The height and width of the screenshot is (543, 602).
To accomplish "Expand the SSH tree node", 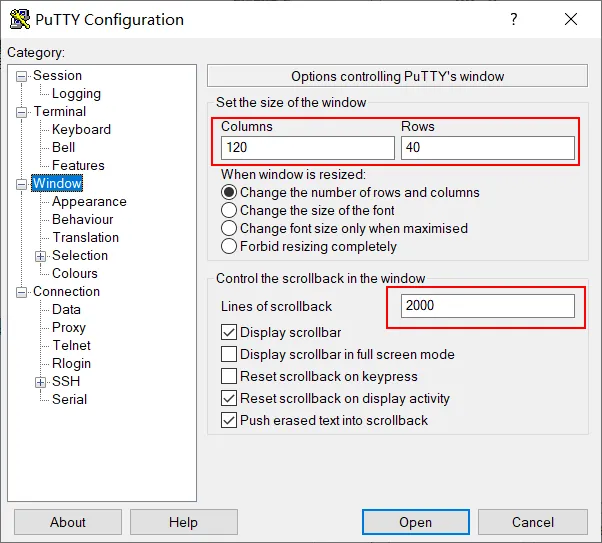I will 41,382.
